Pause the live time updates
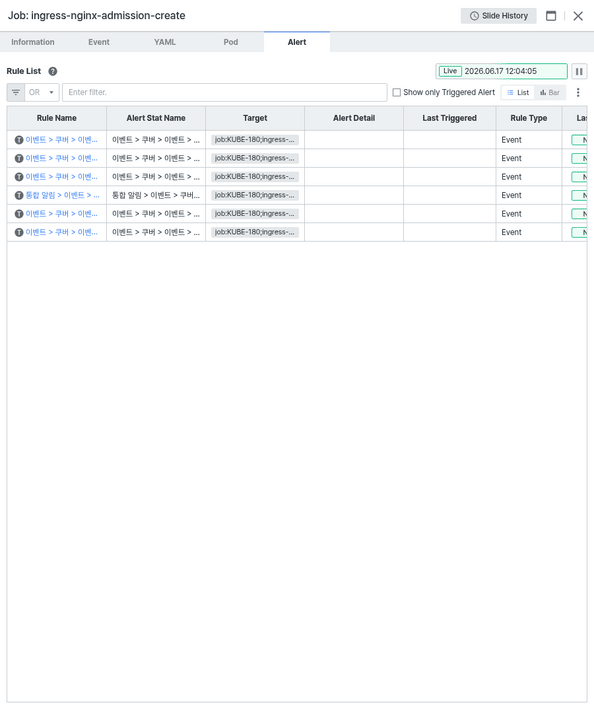This screenshot has width=594, height=713. click(579, 71)
